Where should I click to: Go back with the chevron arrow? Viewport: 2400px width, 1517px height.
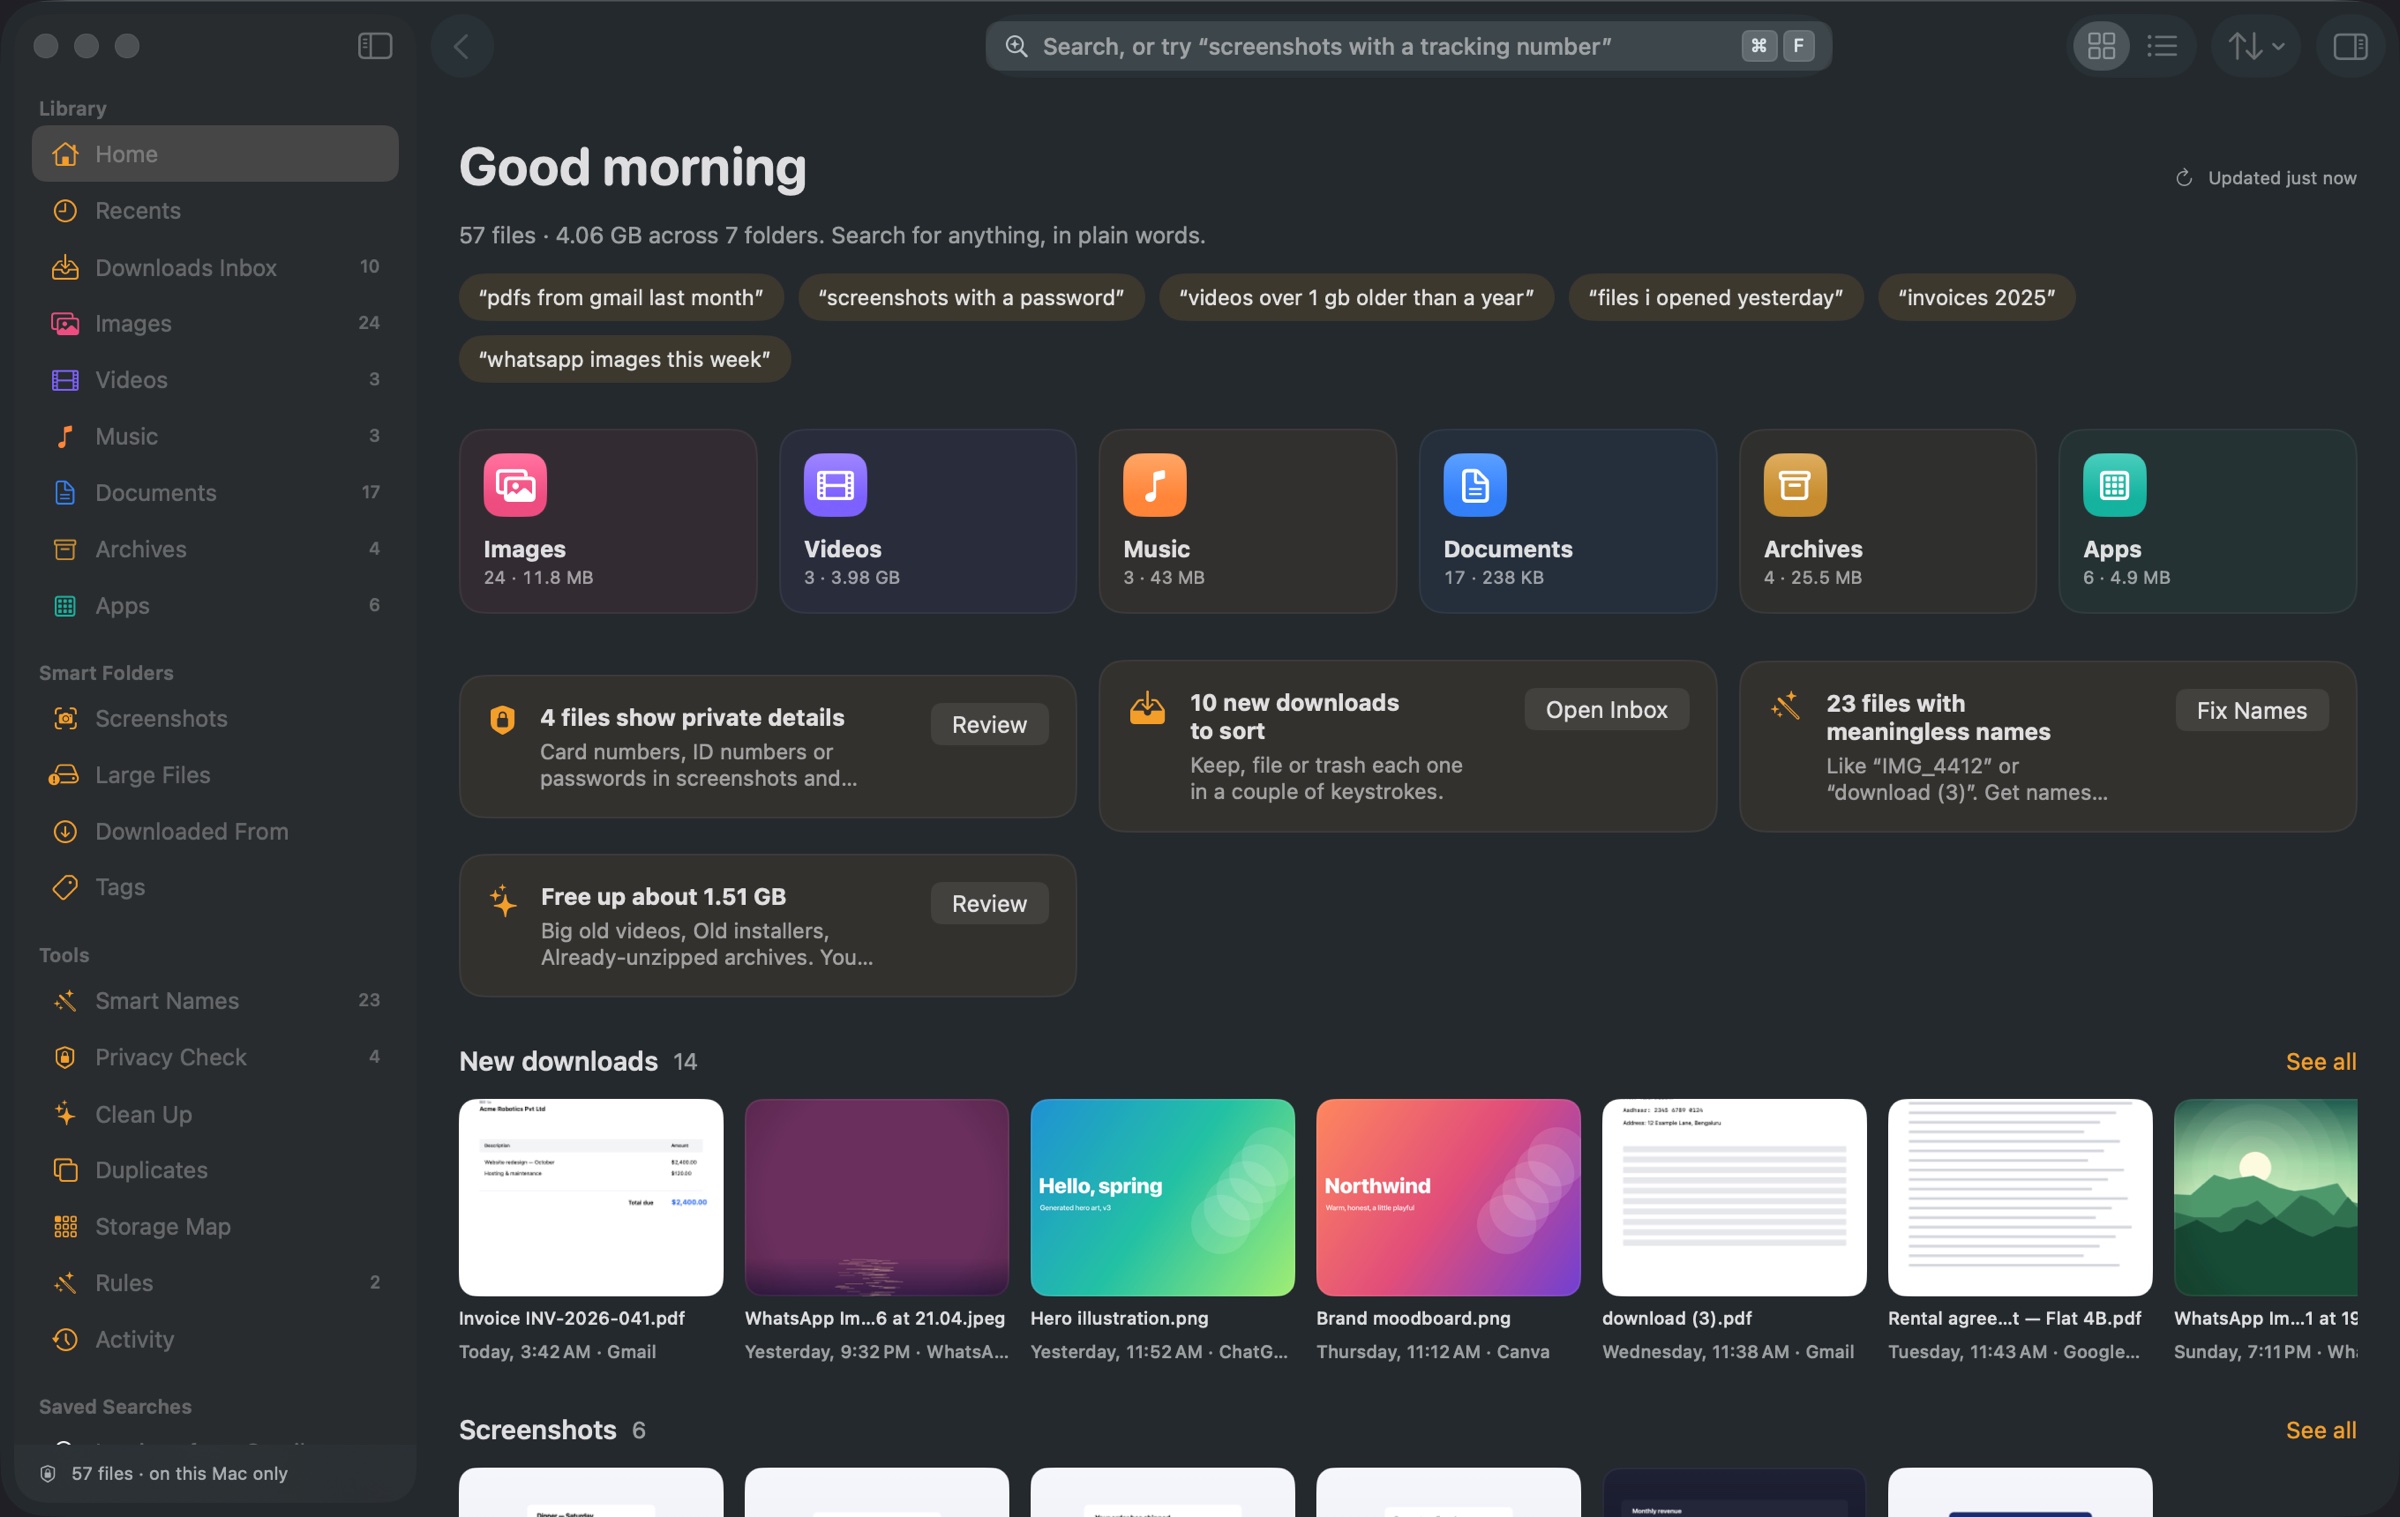(462, 46)
